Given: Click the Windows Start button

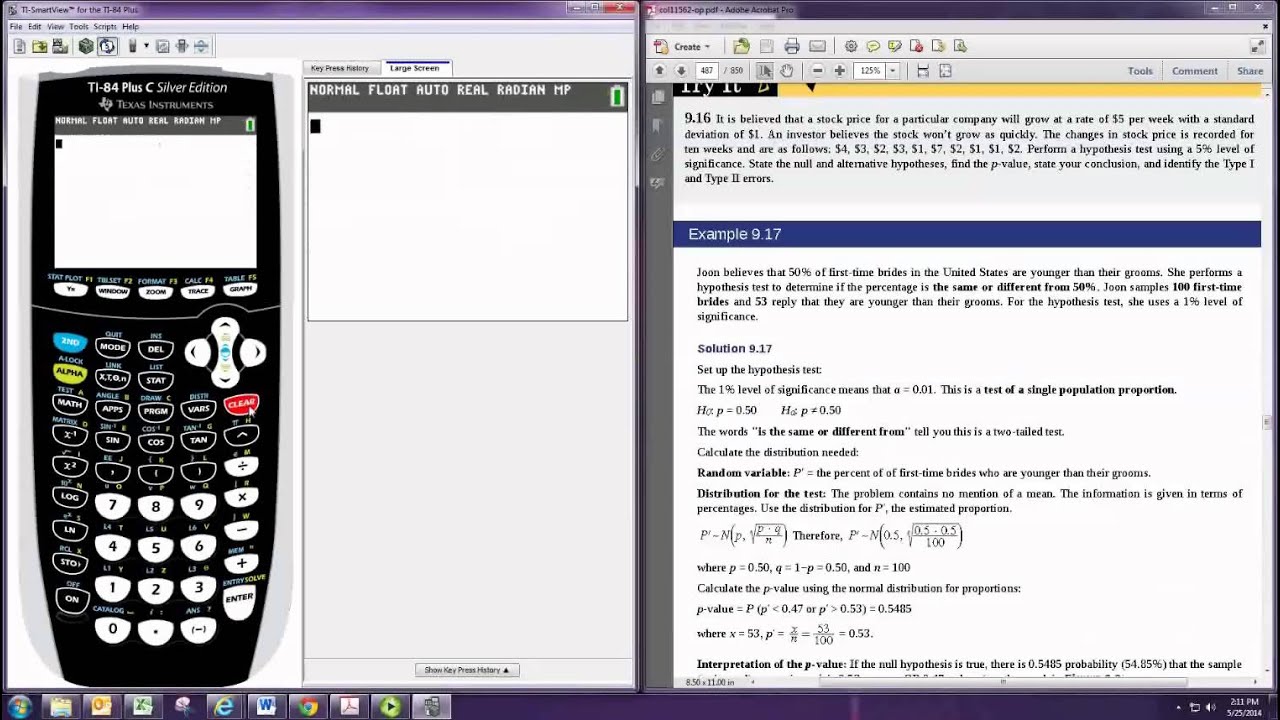Looking at the screenshot, I should [20, 707].
